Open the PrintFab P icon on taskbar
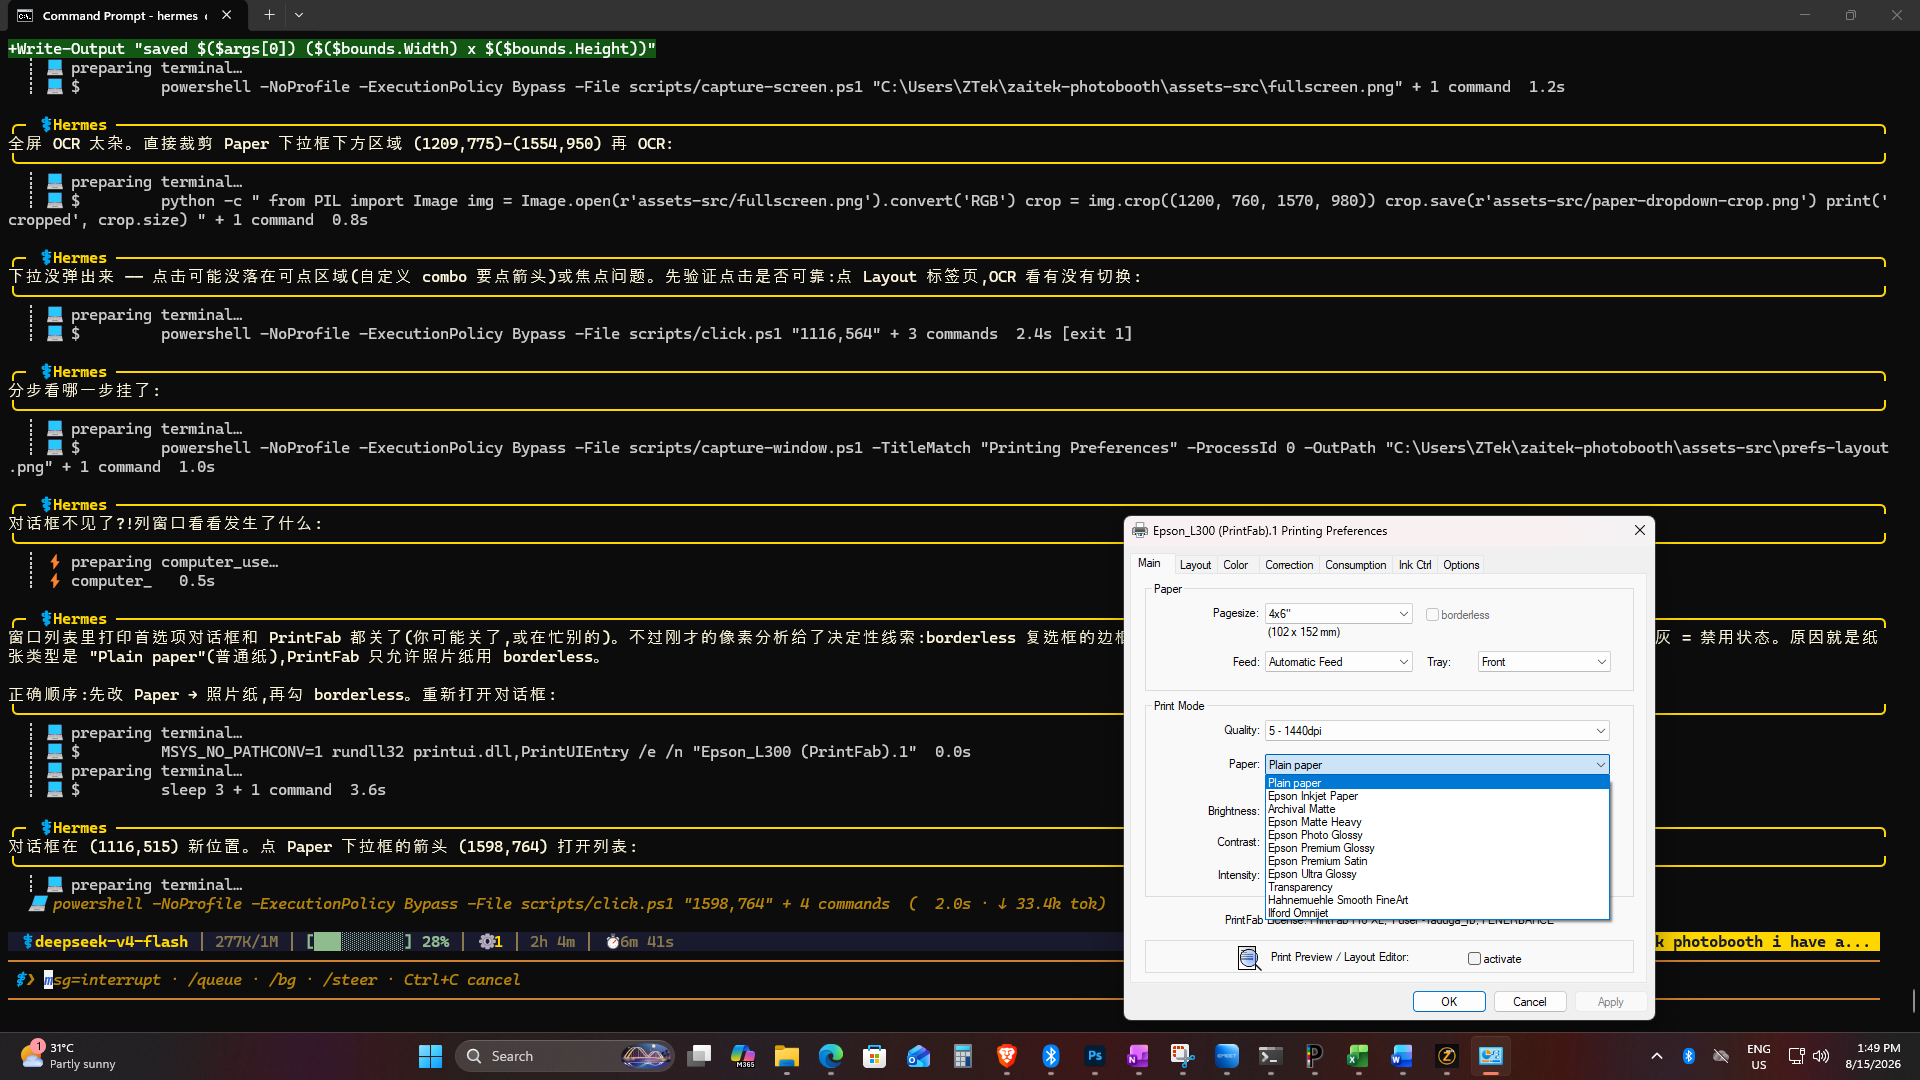 1315,1056
